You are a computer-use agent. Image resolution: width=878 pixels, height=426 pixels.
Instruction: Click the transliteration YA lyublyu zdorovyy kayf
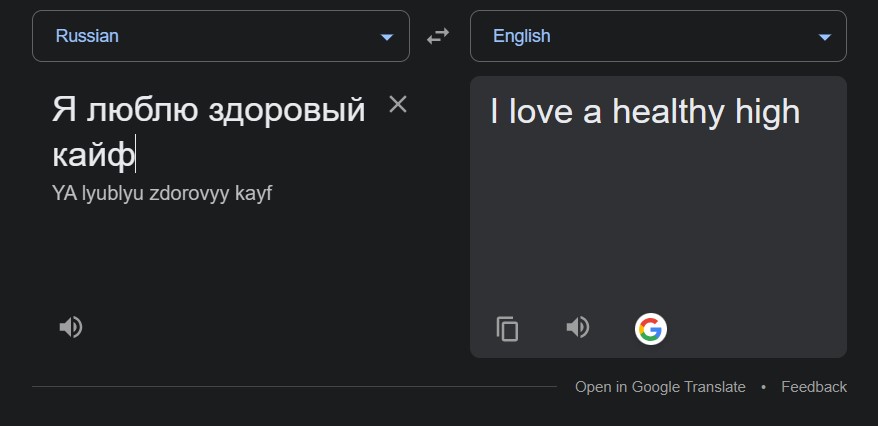[x=162, y=193]
